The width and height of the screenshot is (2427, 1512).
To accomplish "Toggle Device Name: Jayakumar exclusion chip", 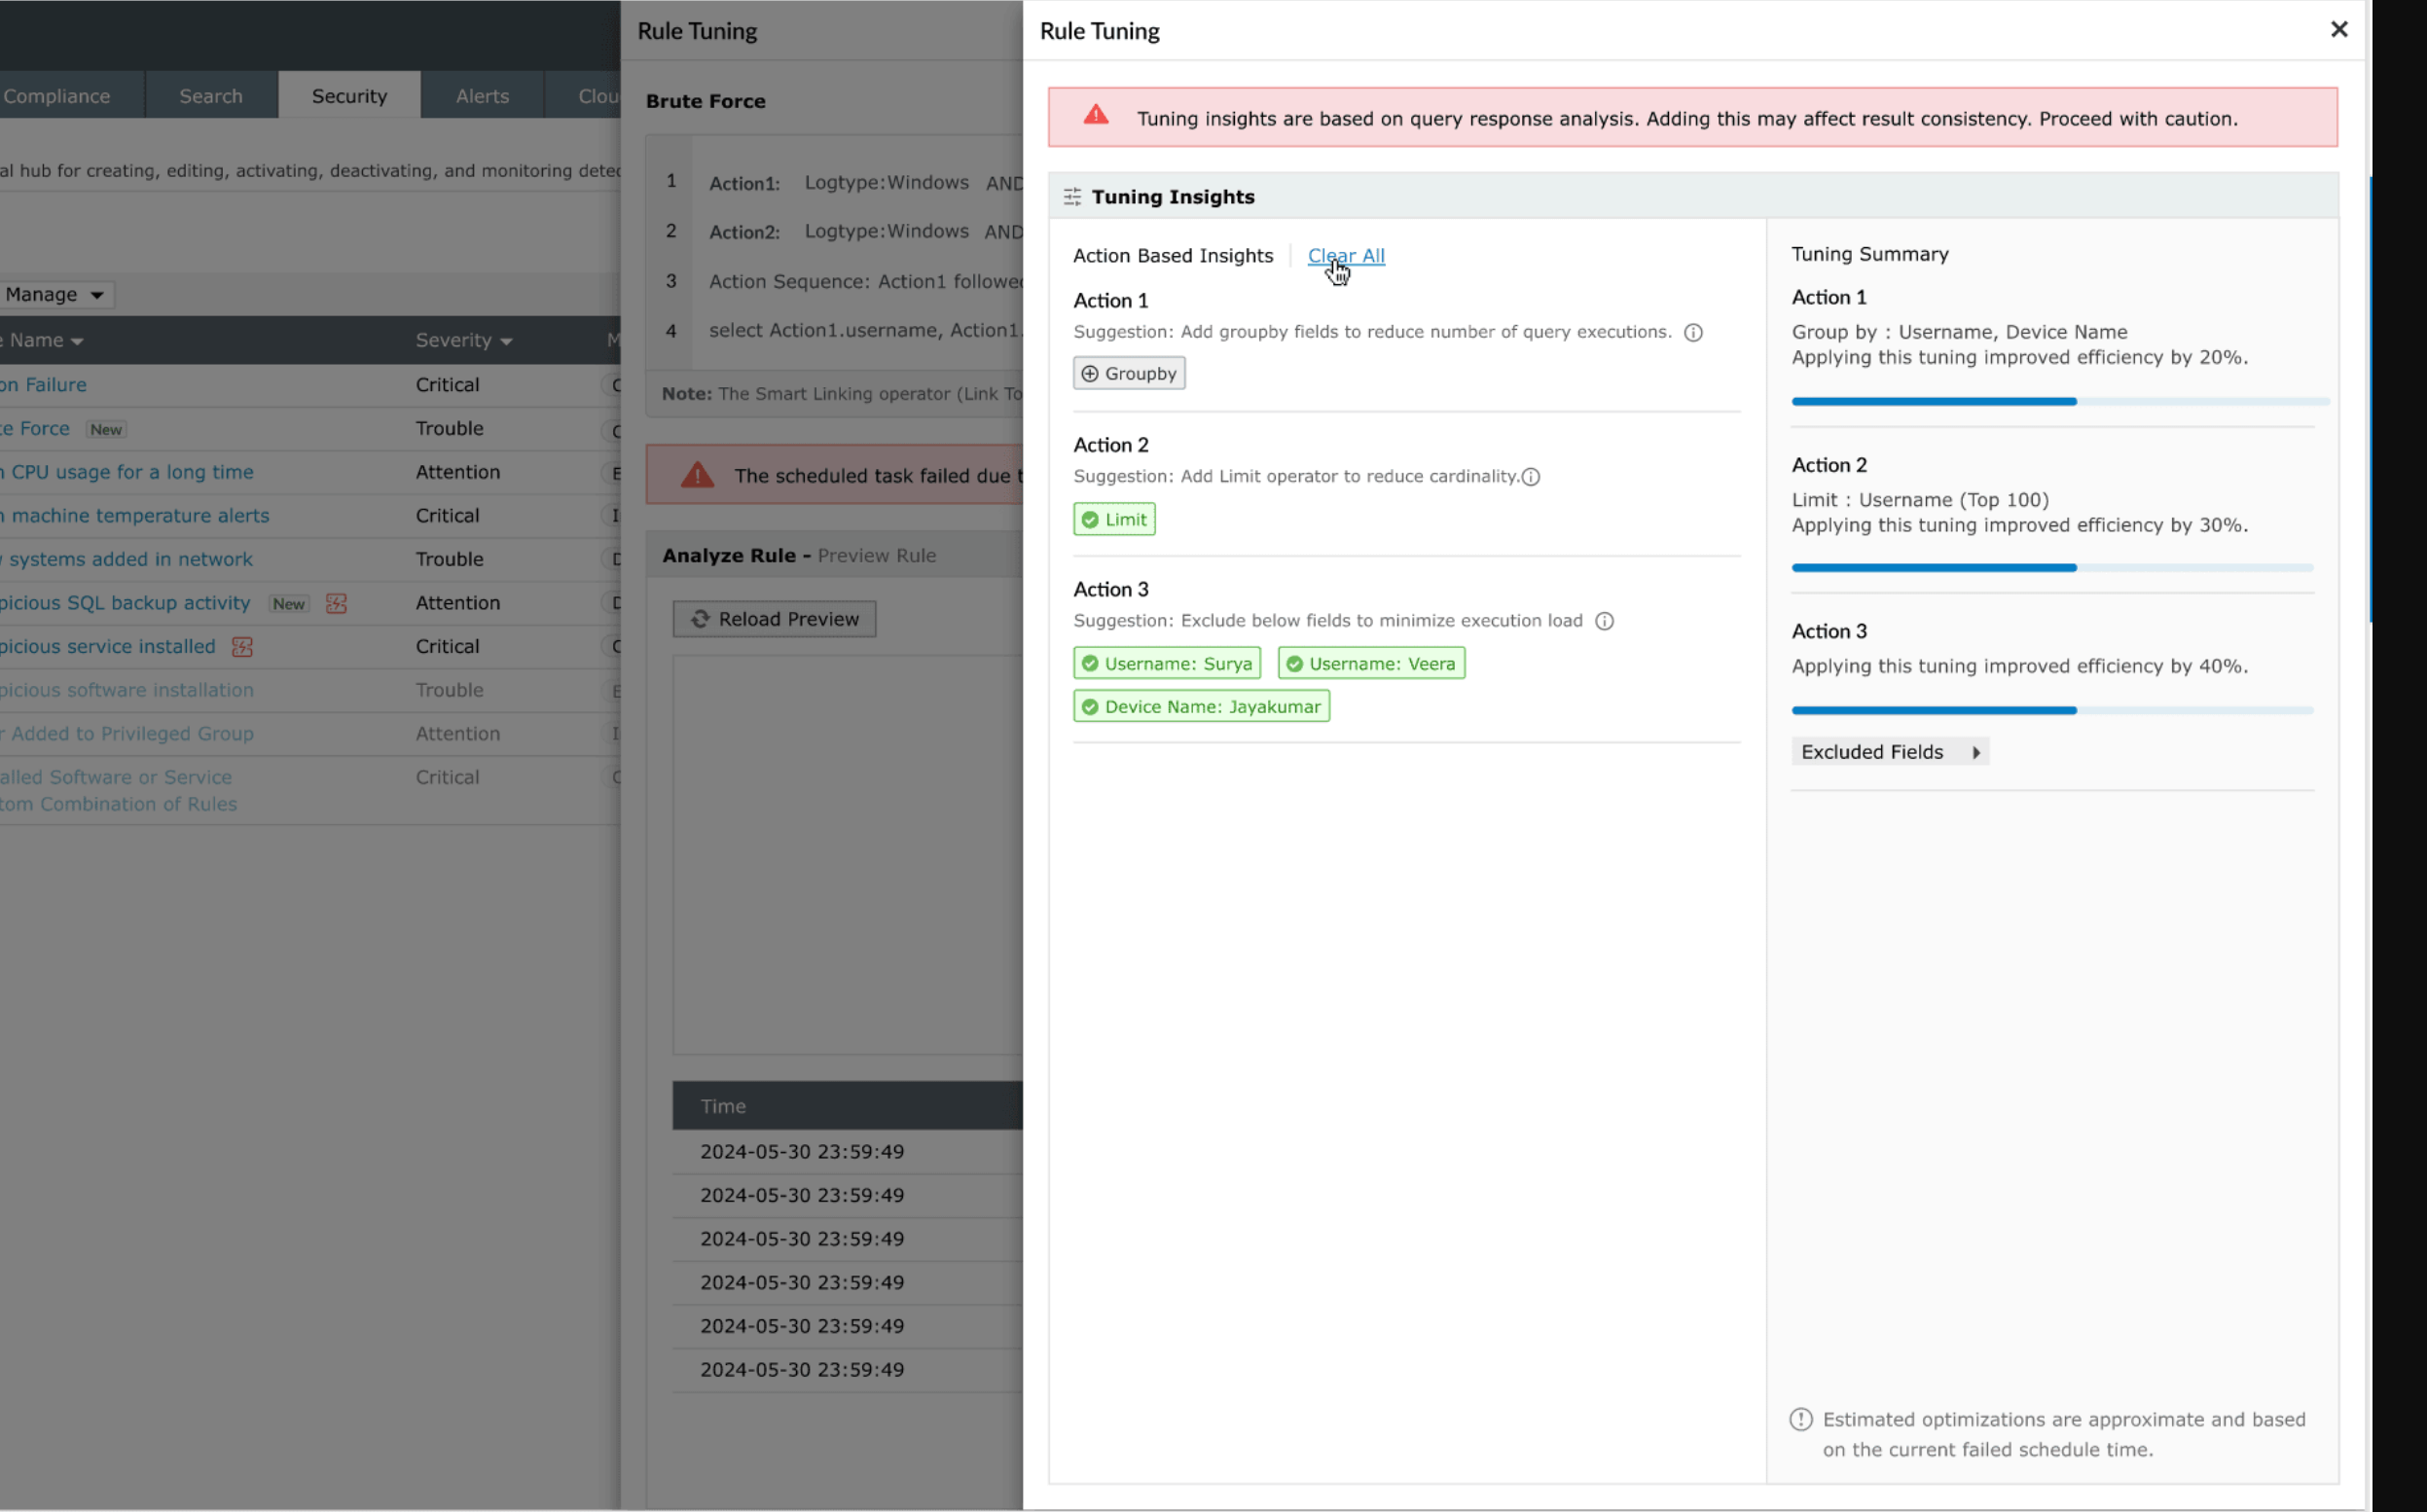I will (x=1201, y=707).
